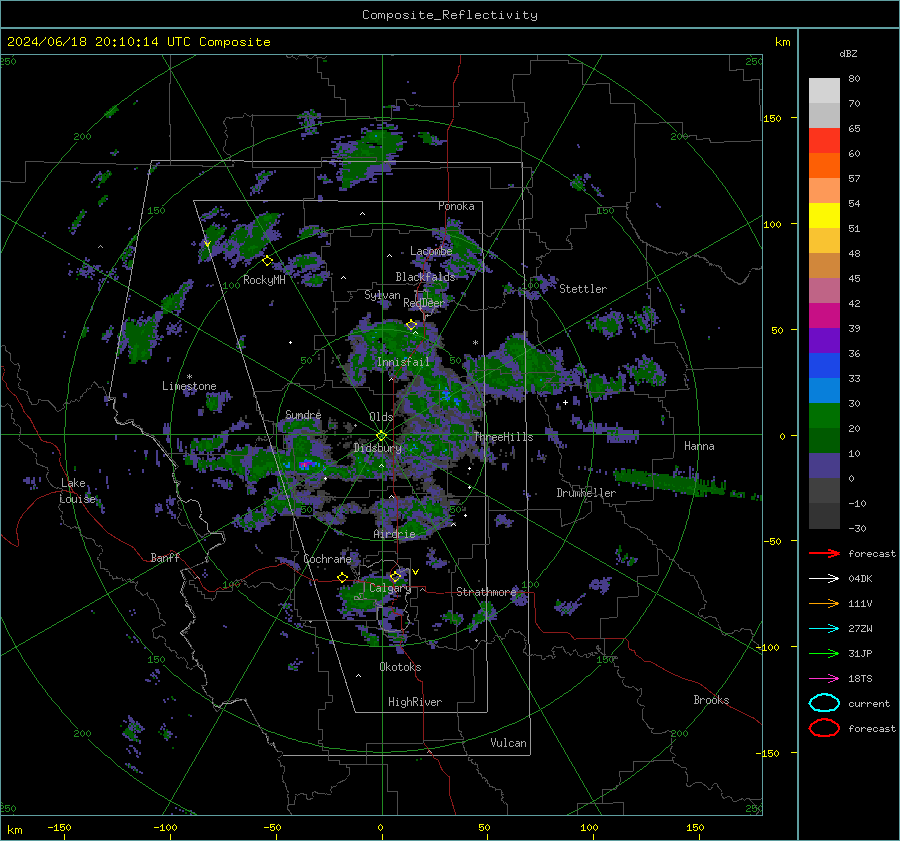Select the blue 36 dBZ legend swatch
Screen dimensions: 900x841
824,365
